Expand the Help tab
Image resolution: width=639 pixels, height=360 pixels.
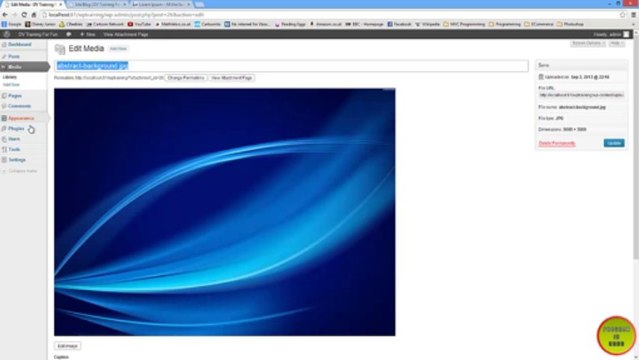(x=617, y=43)
